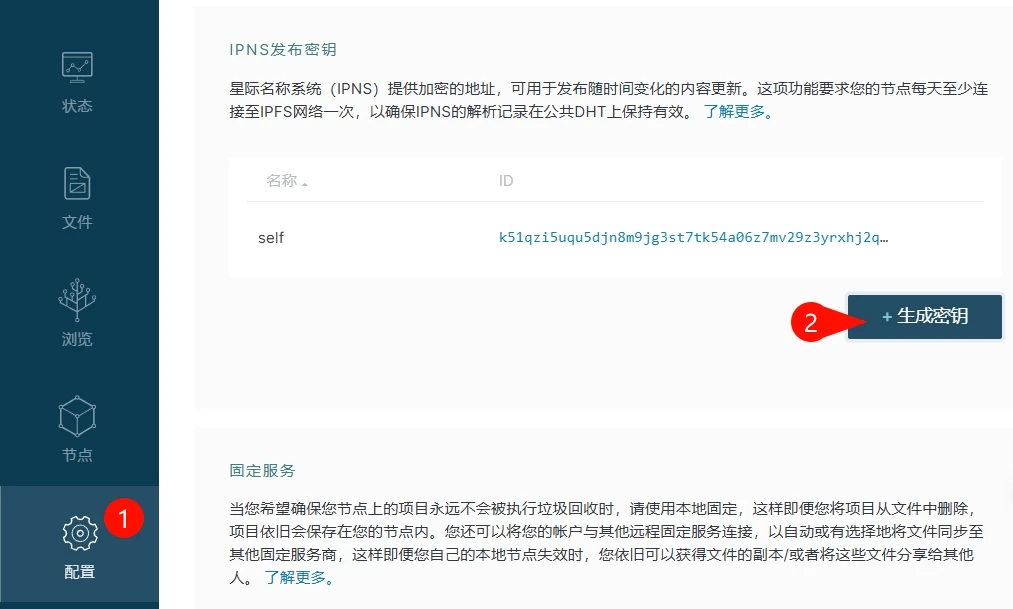Screen dimensions: 1013x609
Task: Go to the 文件 sidebar label
Action: (77, 222)
